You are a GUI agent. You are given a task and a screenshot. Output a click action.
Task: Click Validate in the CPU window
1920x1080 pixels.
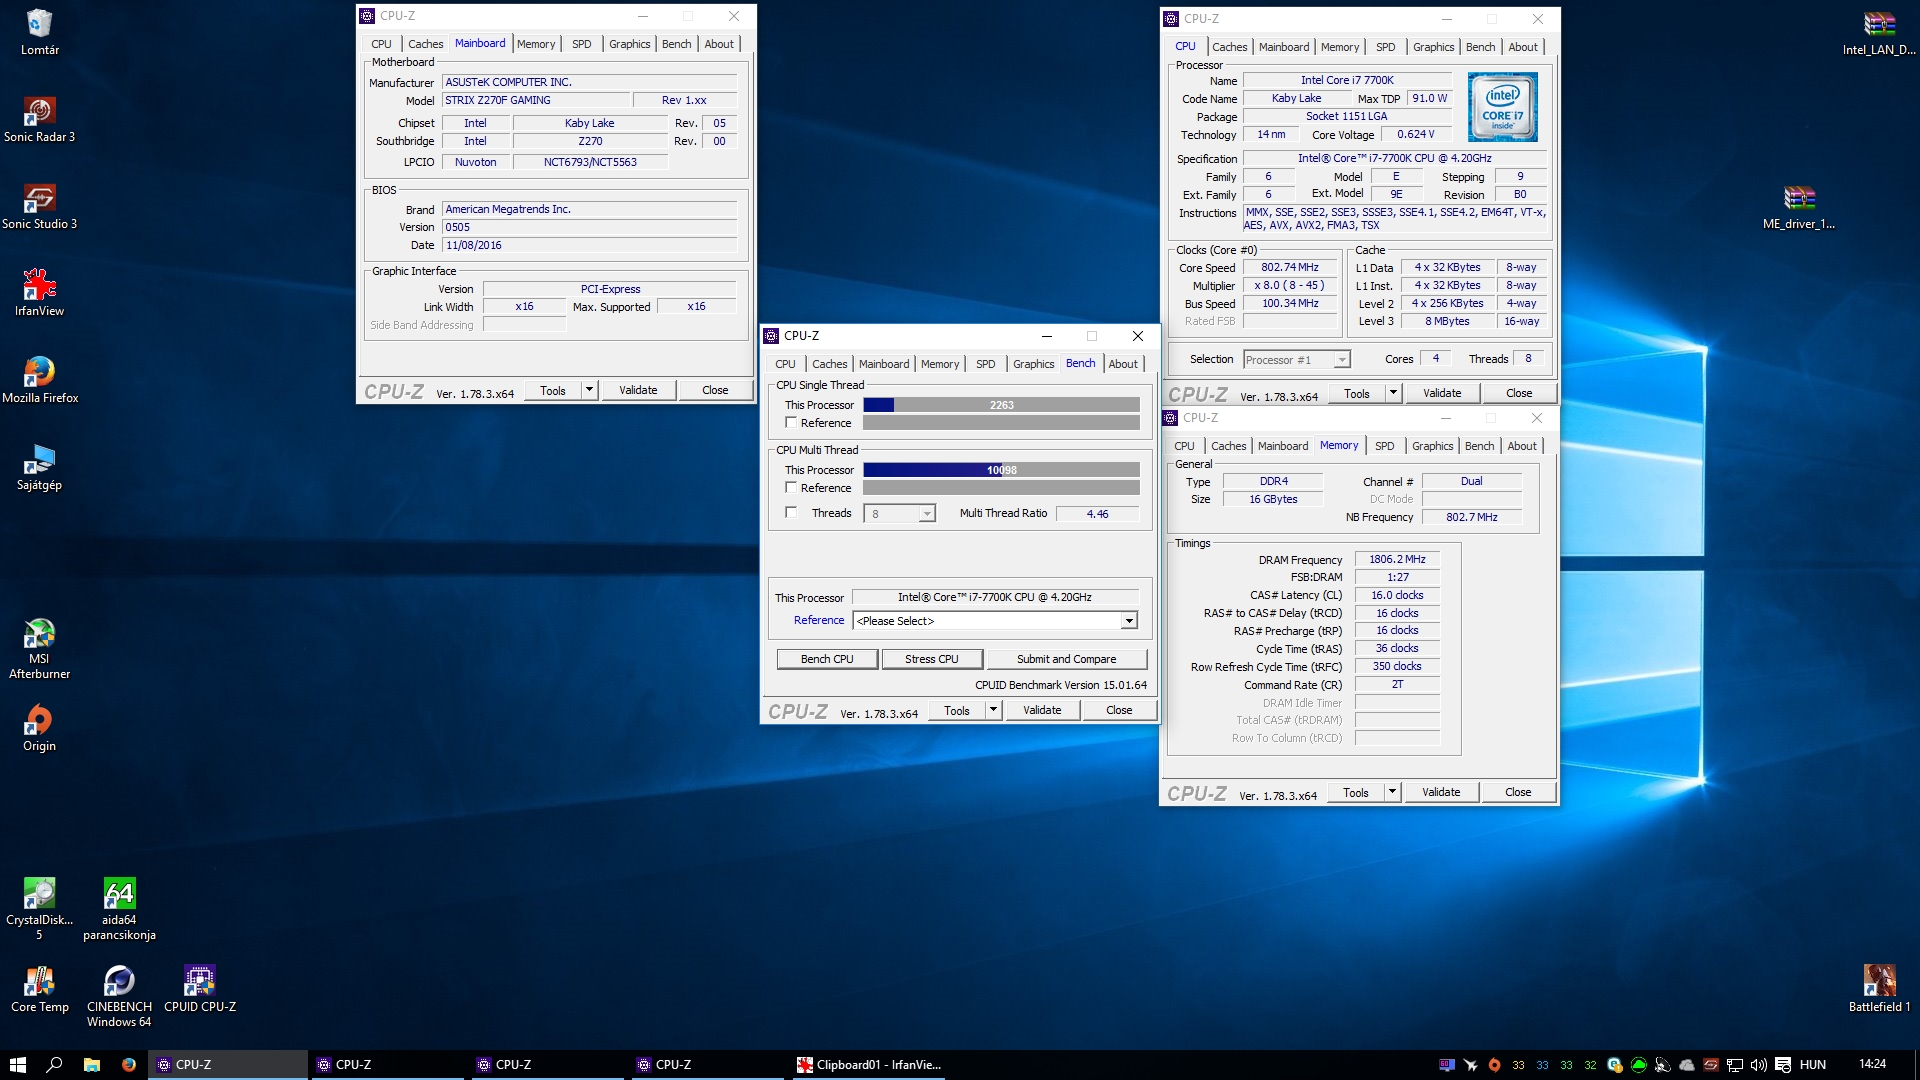pyautogui.click(x=1442, y=393)
